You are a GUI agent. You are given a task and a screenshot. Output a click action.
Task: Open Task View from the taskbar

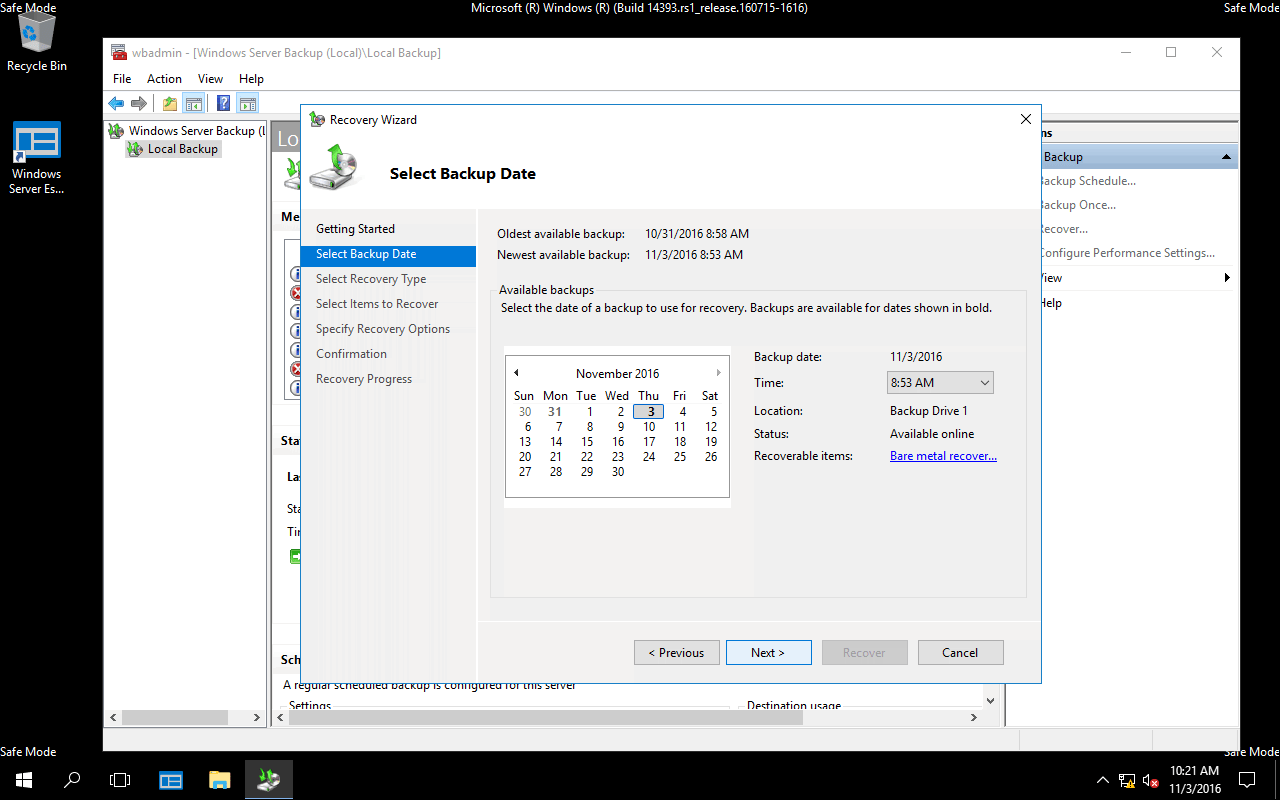(x=120, y=780)
